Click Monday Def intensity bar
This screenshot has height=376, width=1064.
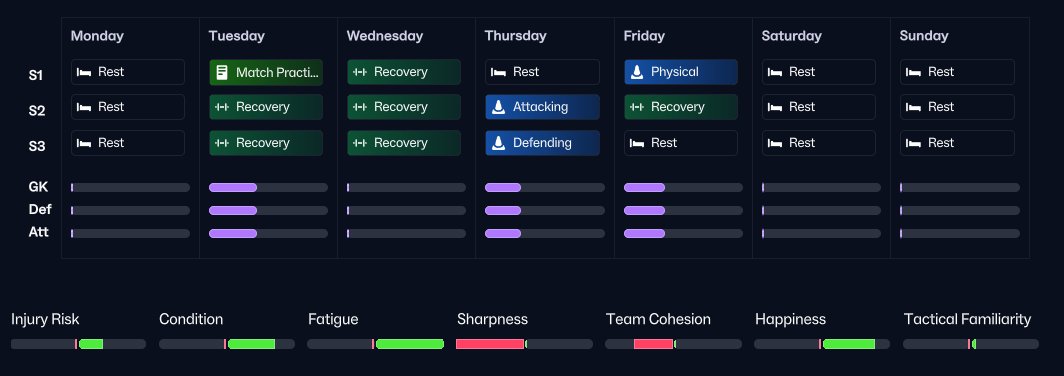click(130, 210)
